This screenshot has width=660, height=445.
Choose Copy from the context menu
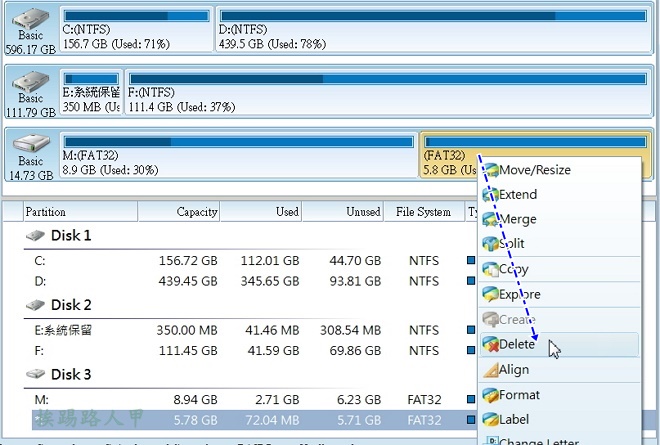559,269
